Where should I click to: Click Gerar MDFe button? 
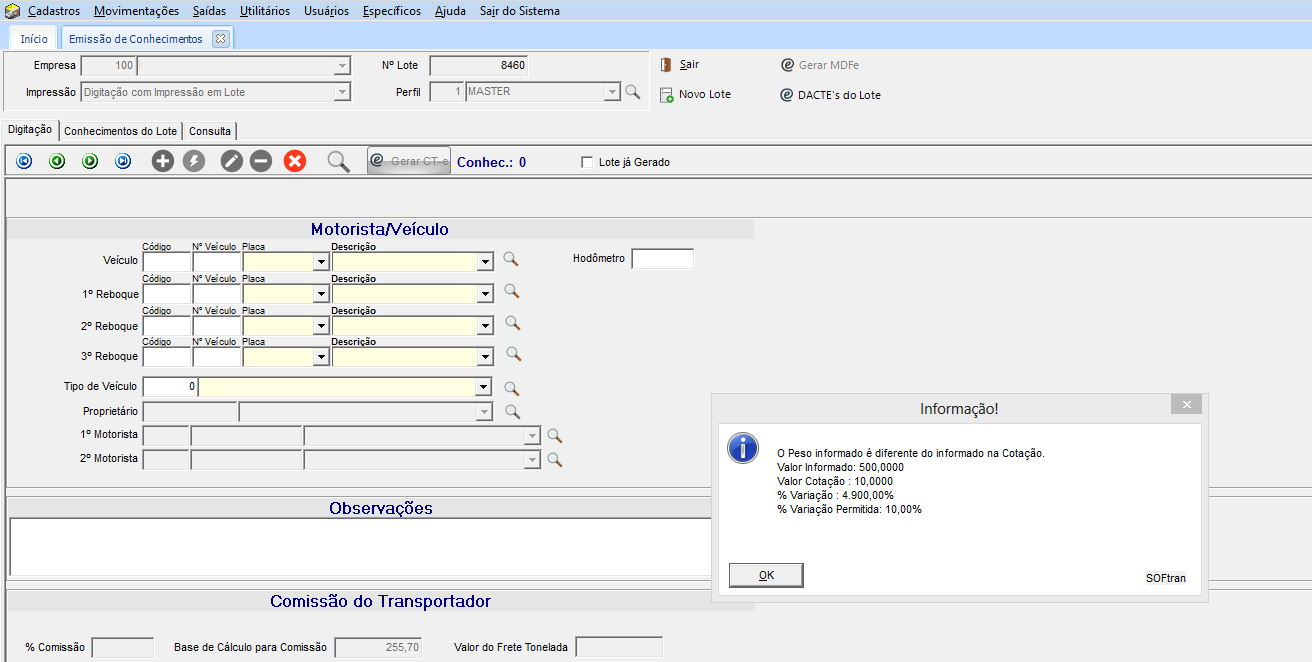(820, 65)
